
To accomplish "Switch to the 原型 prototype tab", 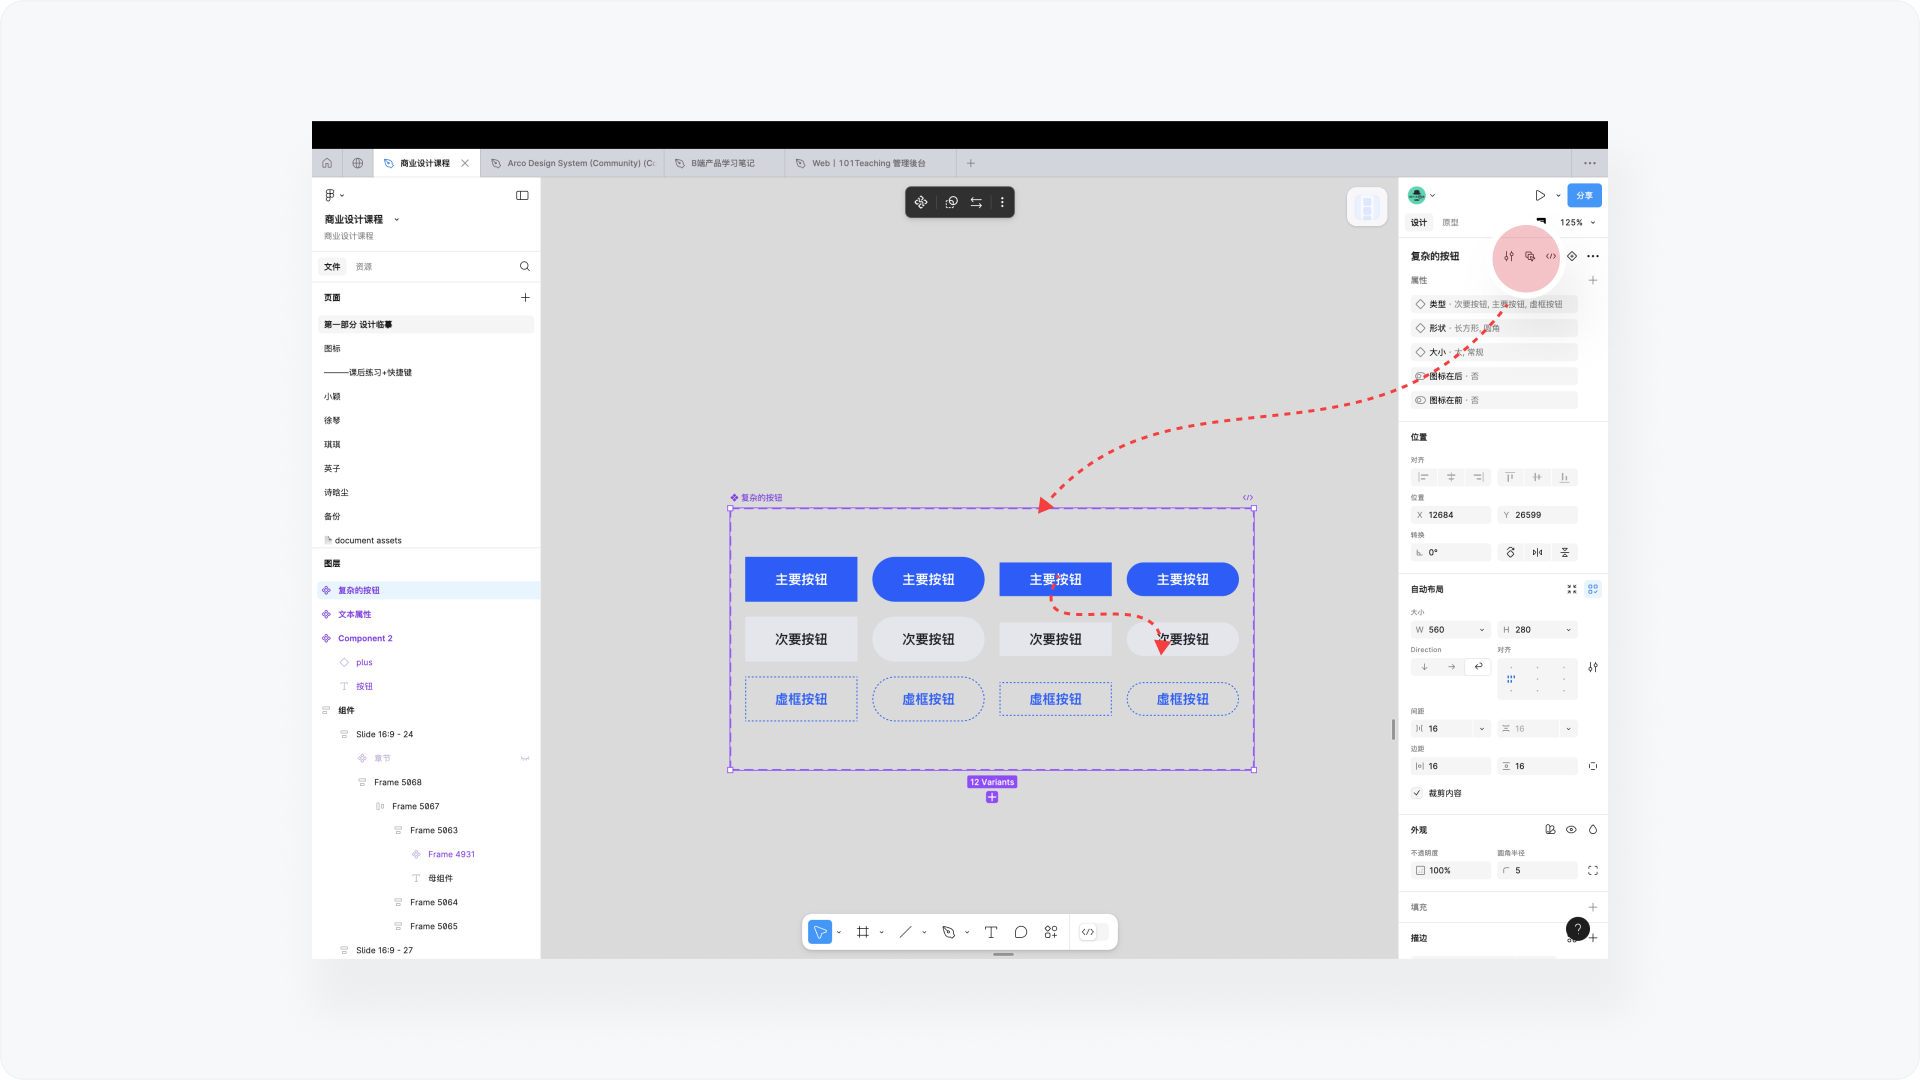I will tap(1450, 223).
